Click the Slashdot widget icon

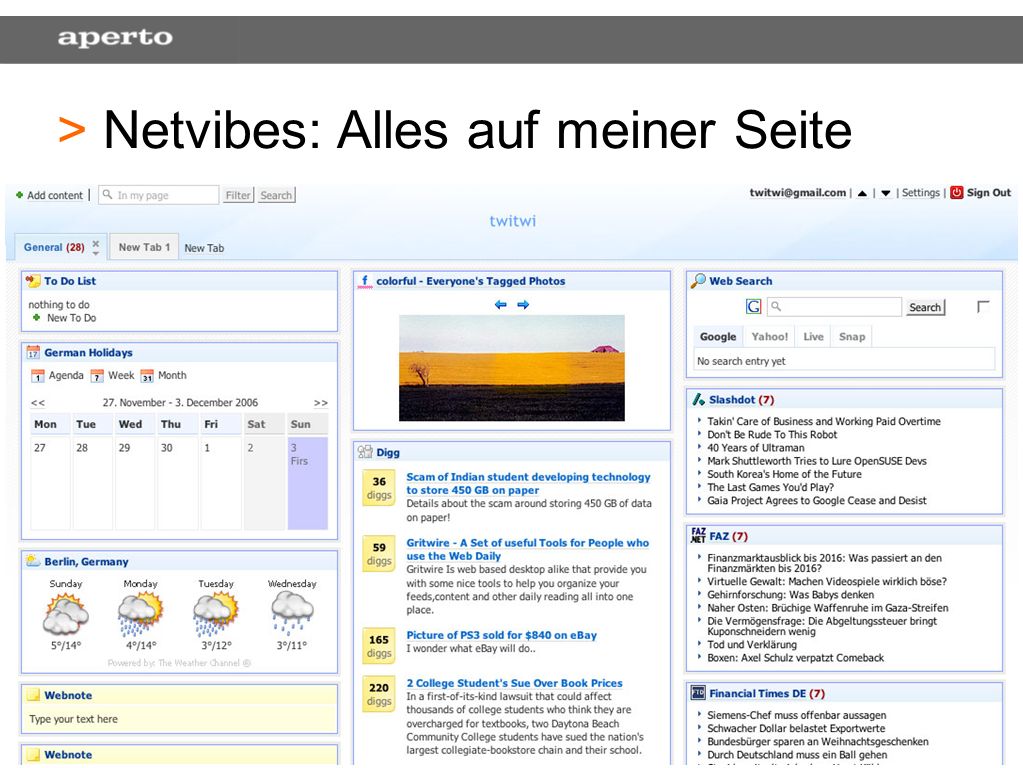point(698,399)
